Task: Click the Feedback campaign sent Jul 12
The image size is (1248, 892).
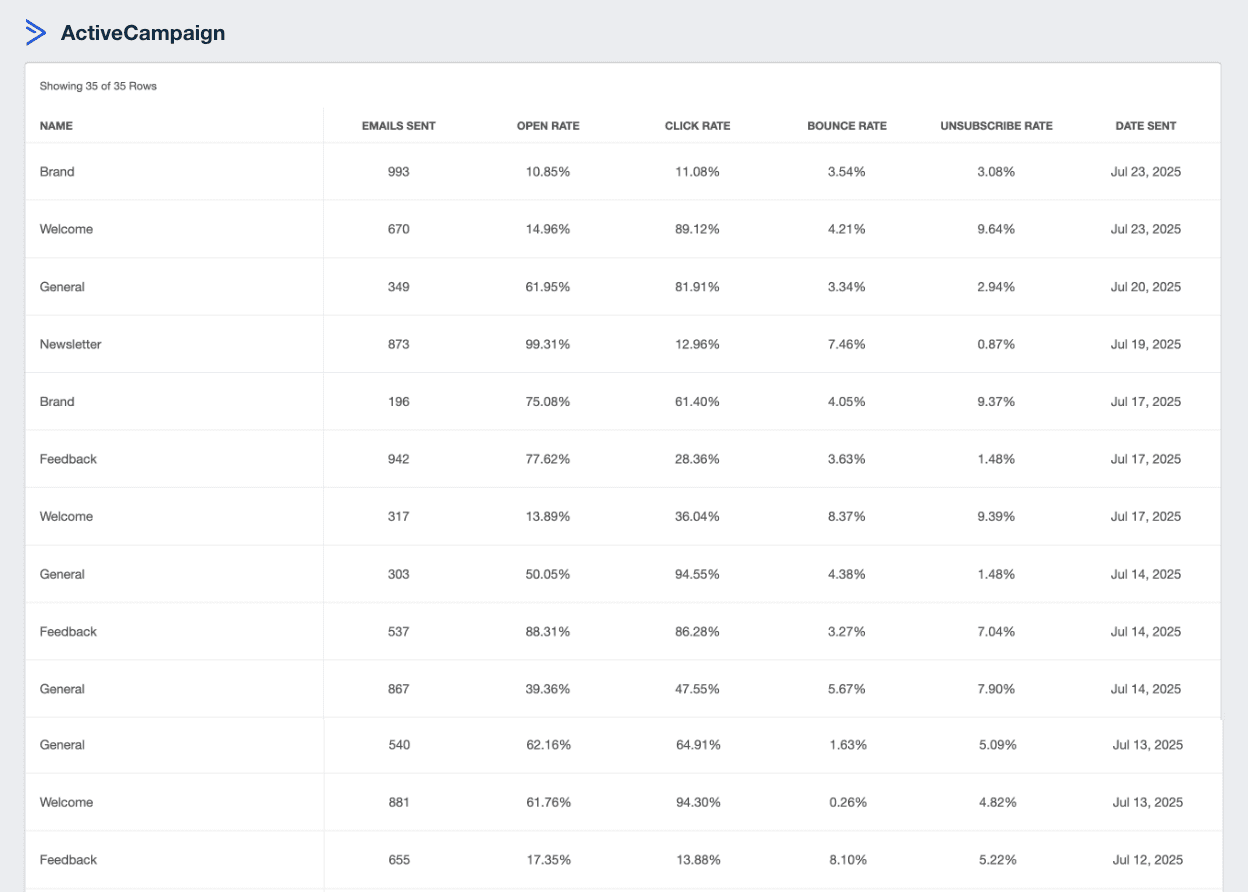Action: coord(68,859)
